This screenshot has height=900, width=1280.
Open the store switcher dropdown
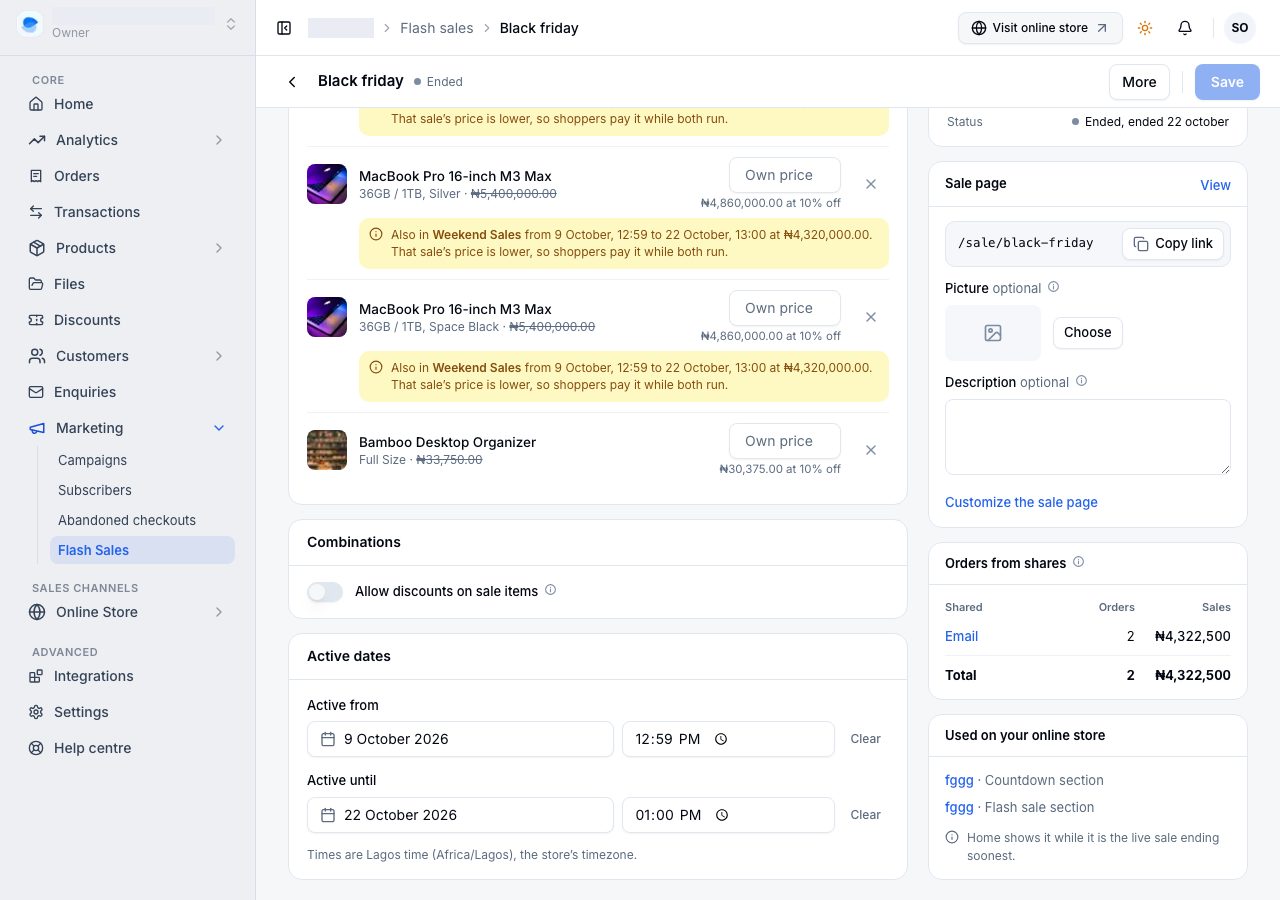coord(231,24)
